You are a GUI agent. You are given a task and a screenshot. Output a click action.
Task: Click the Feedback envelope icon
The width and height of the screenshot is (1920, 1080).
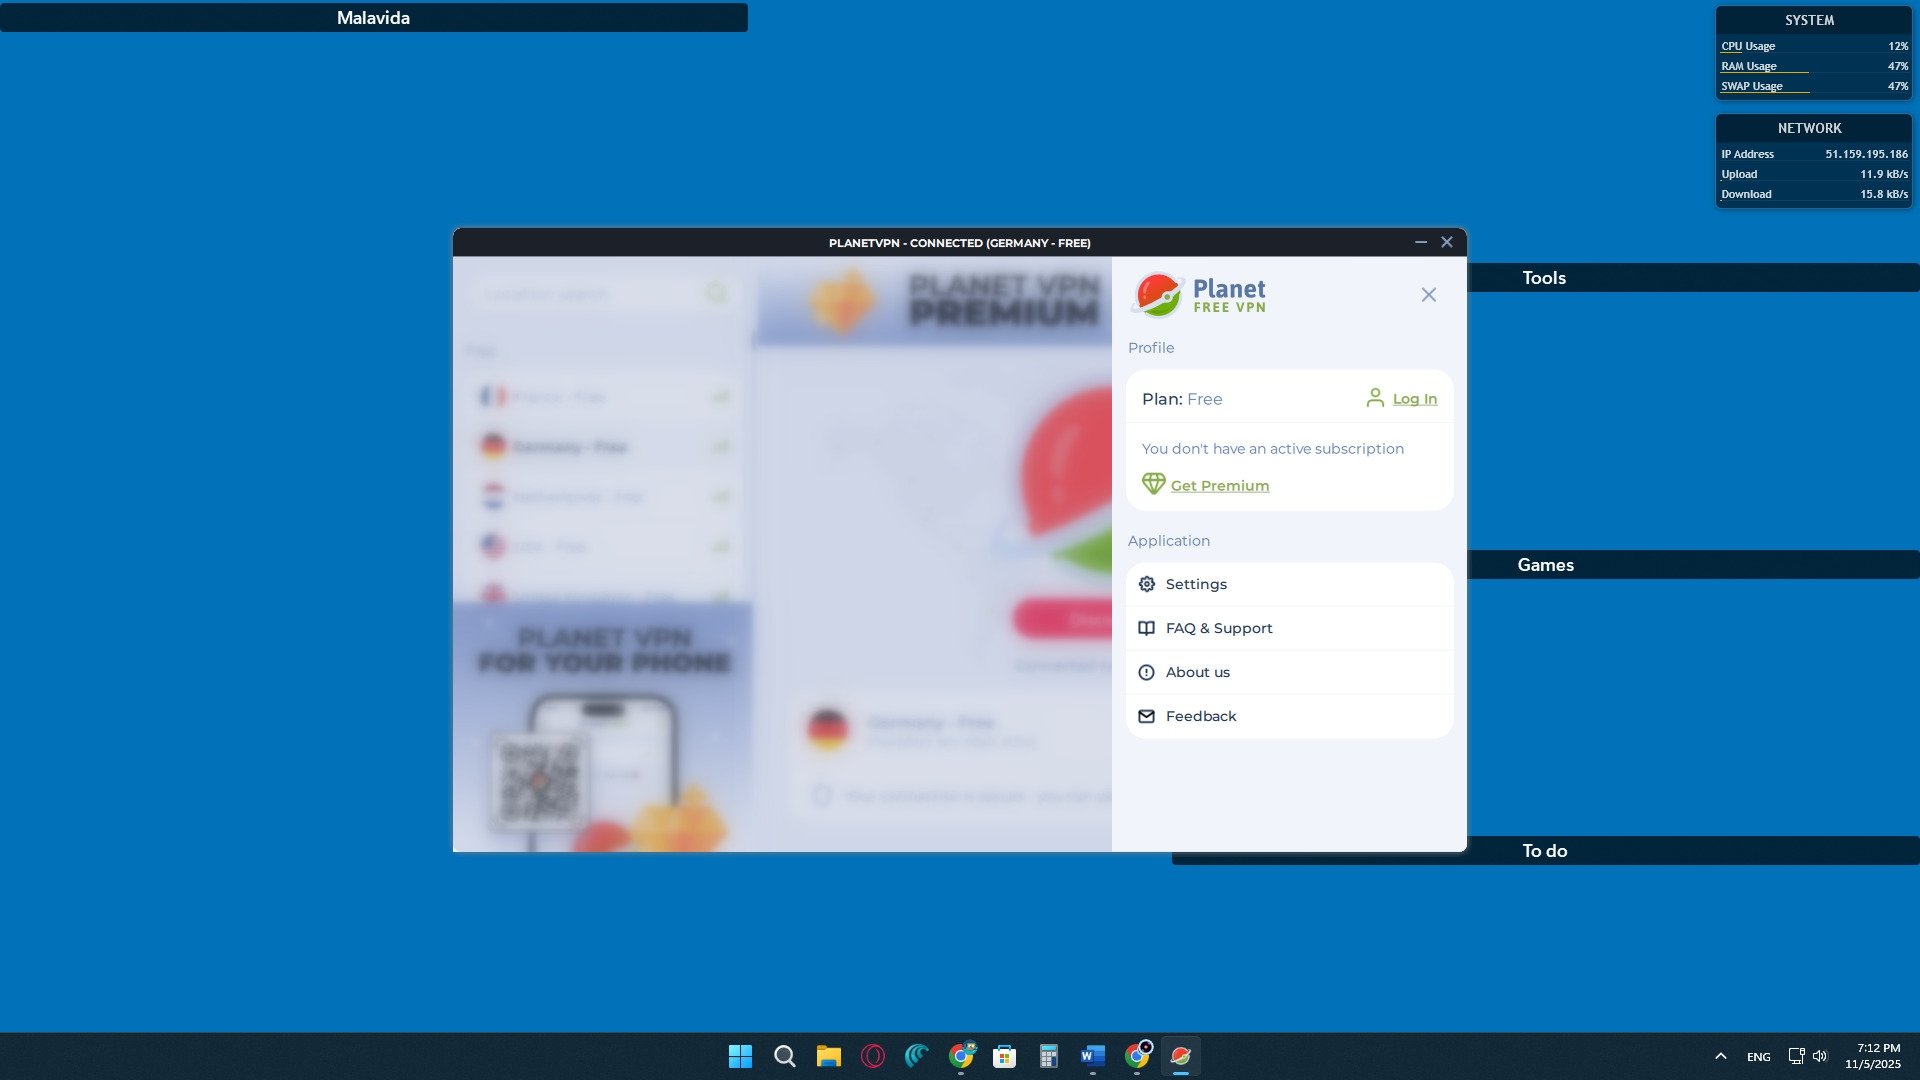[x=1147, y=716]
